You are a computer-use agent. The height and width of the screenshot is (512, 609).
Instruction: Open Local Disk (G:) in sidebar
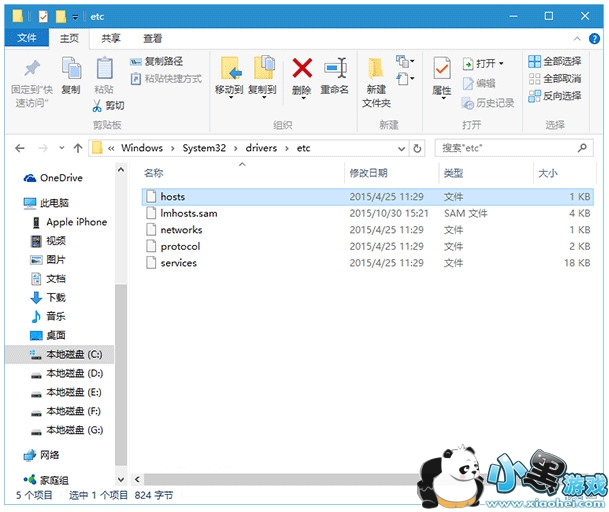(x=67, y=430)
